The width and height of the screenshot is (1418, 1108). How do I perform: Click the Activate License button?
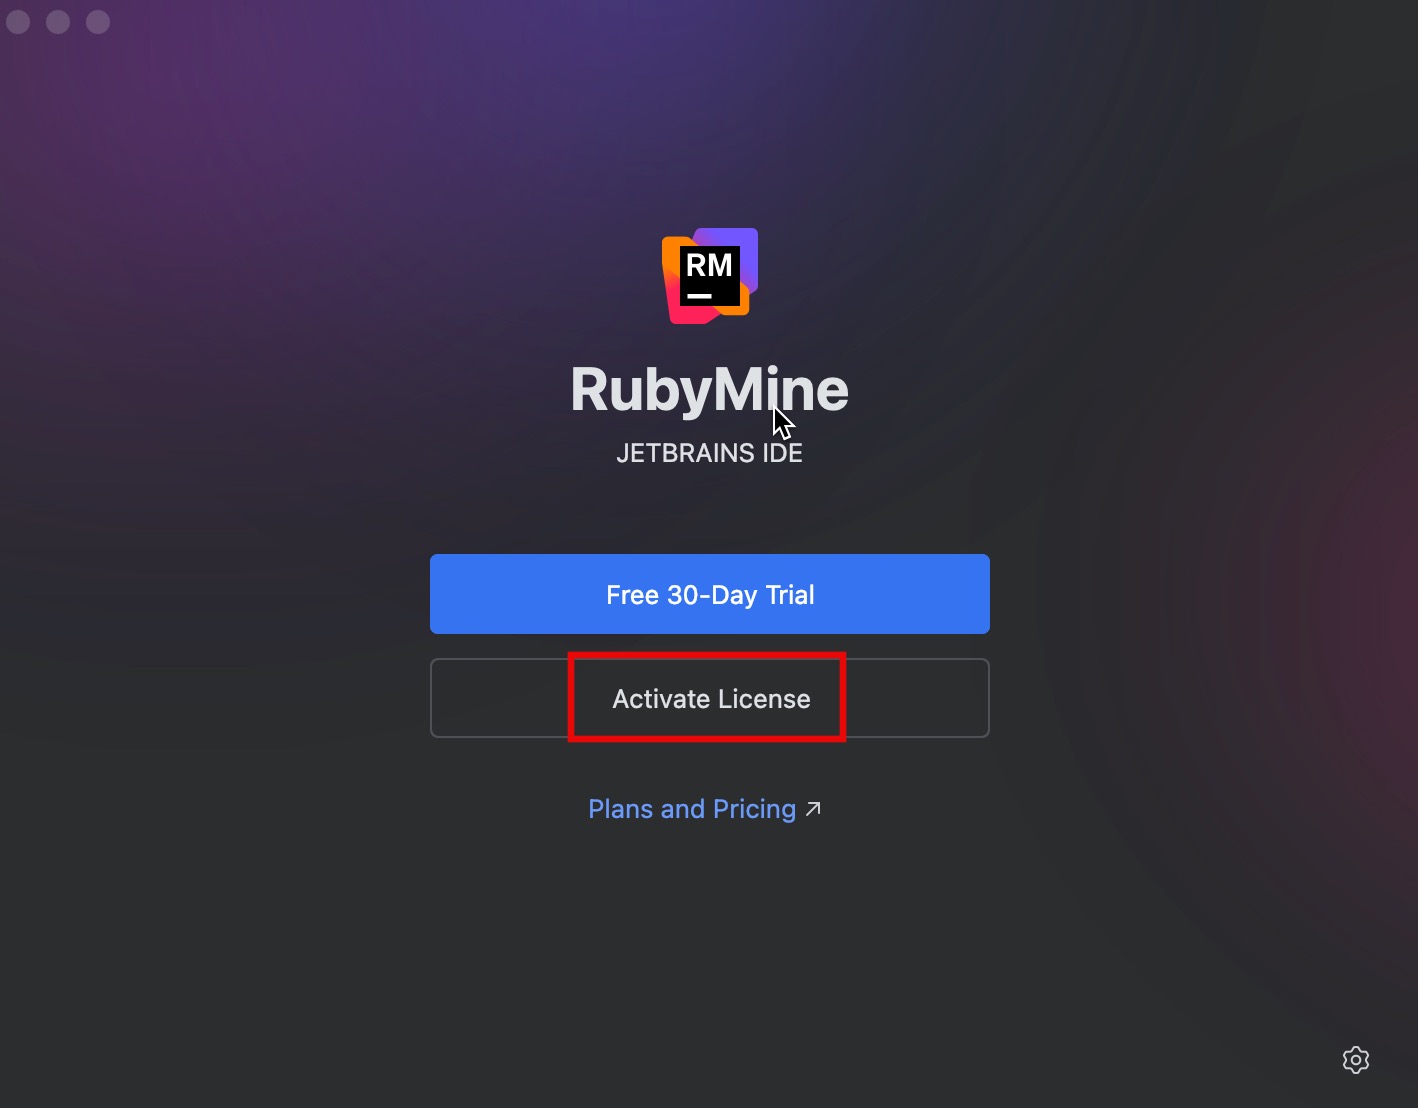tap(710, 698)
